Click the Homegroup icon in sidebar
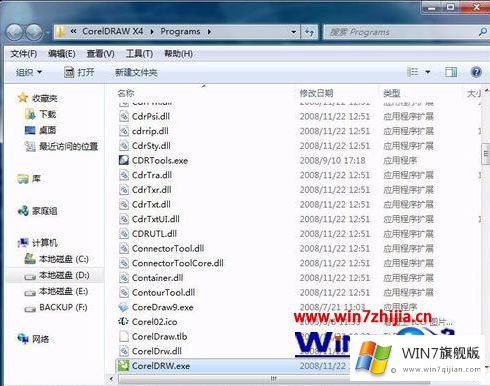 (x=23, y=211)
